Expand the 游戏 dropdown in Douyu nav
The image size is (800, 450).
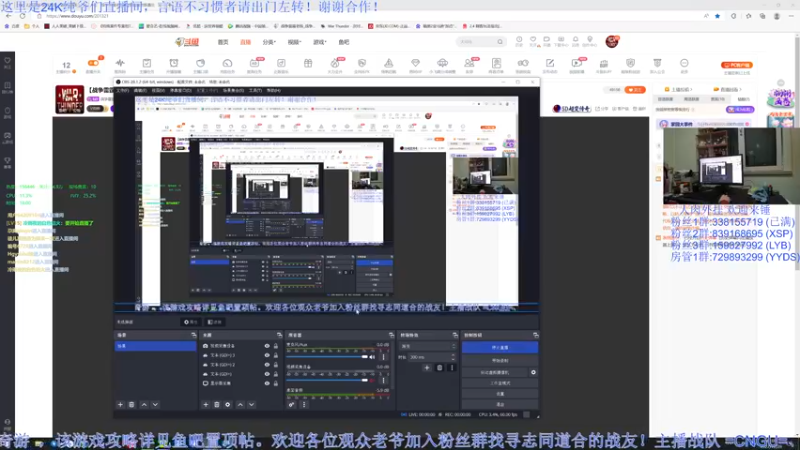click(319, 42)
